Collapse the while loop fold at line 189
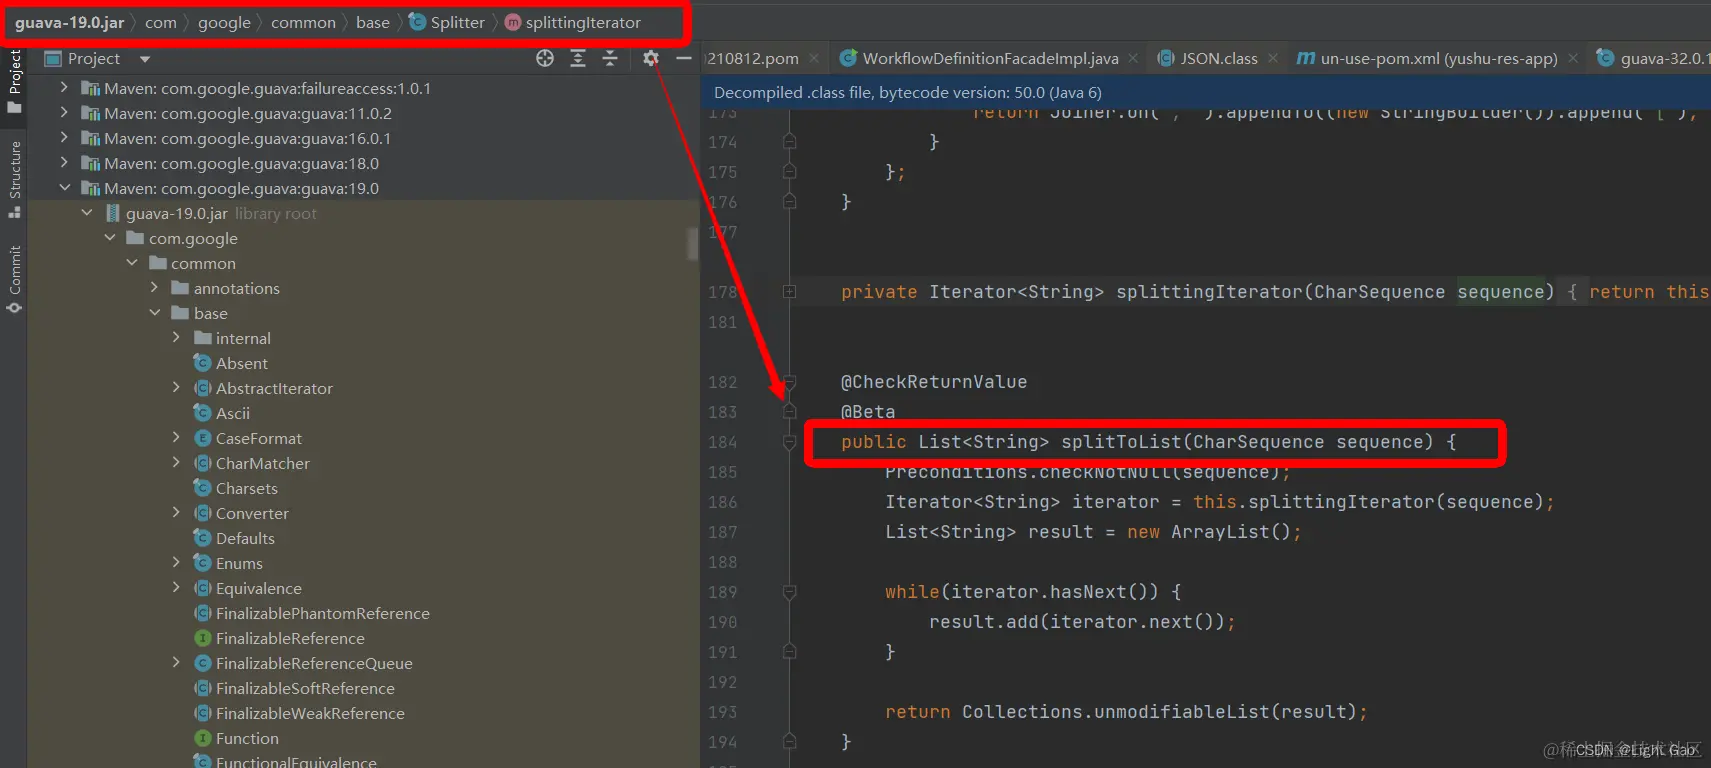This screenshot has width=1711, height=768. pyautogui.click(x=789, y=592)
